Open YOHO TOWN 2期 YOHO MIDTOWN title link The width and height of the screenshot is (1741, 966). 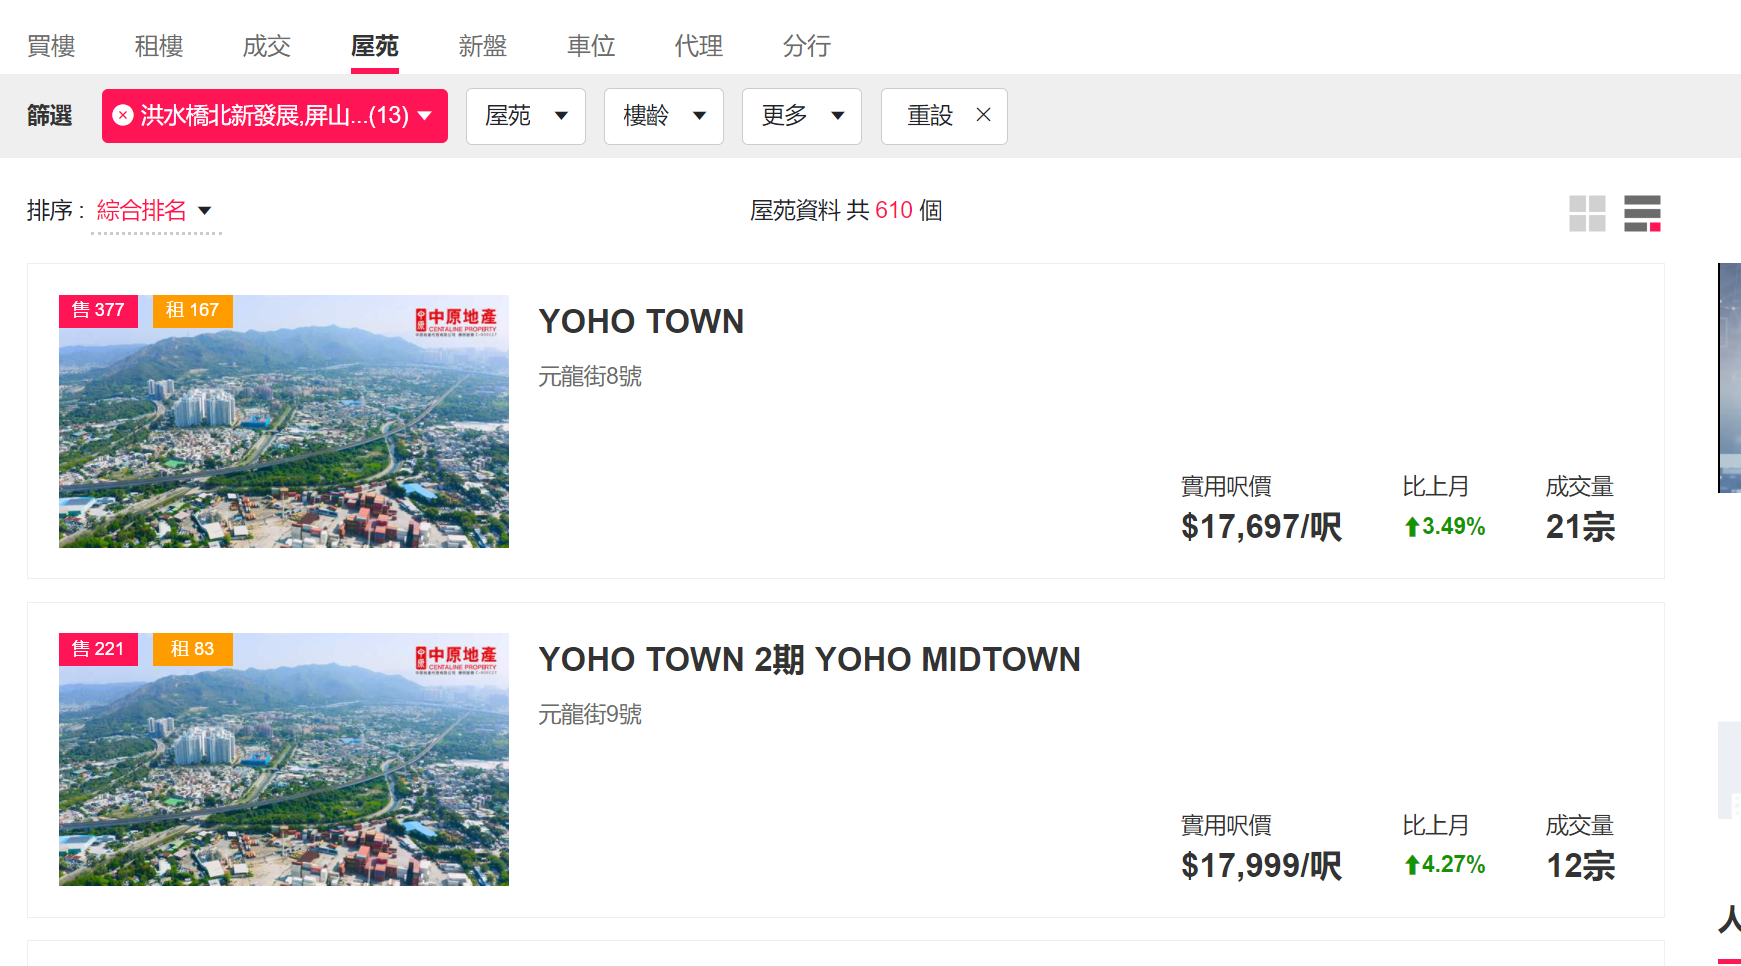(x=809, y=660)
